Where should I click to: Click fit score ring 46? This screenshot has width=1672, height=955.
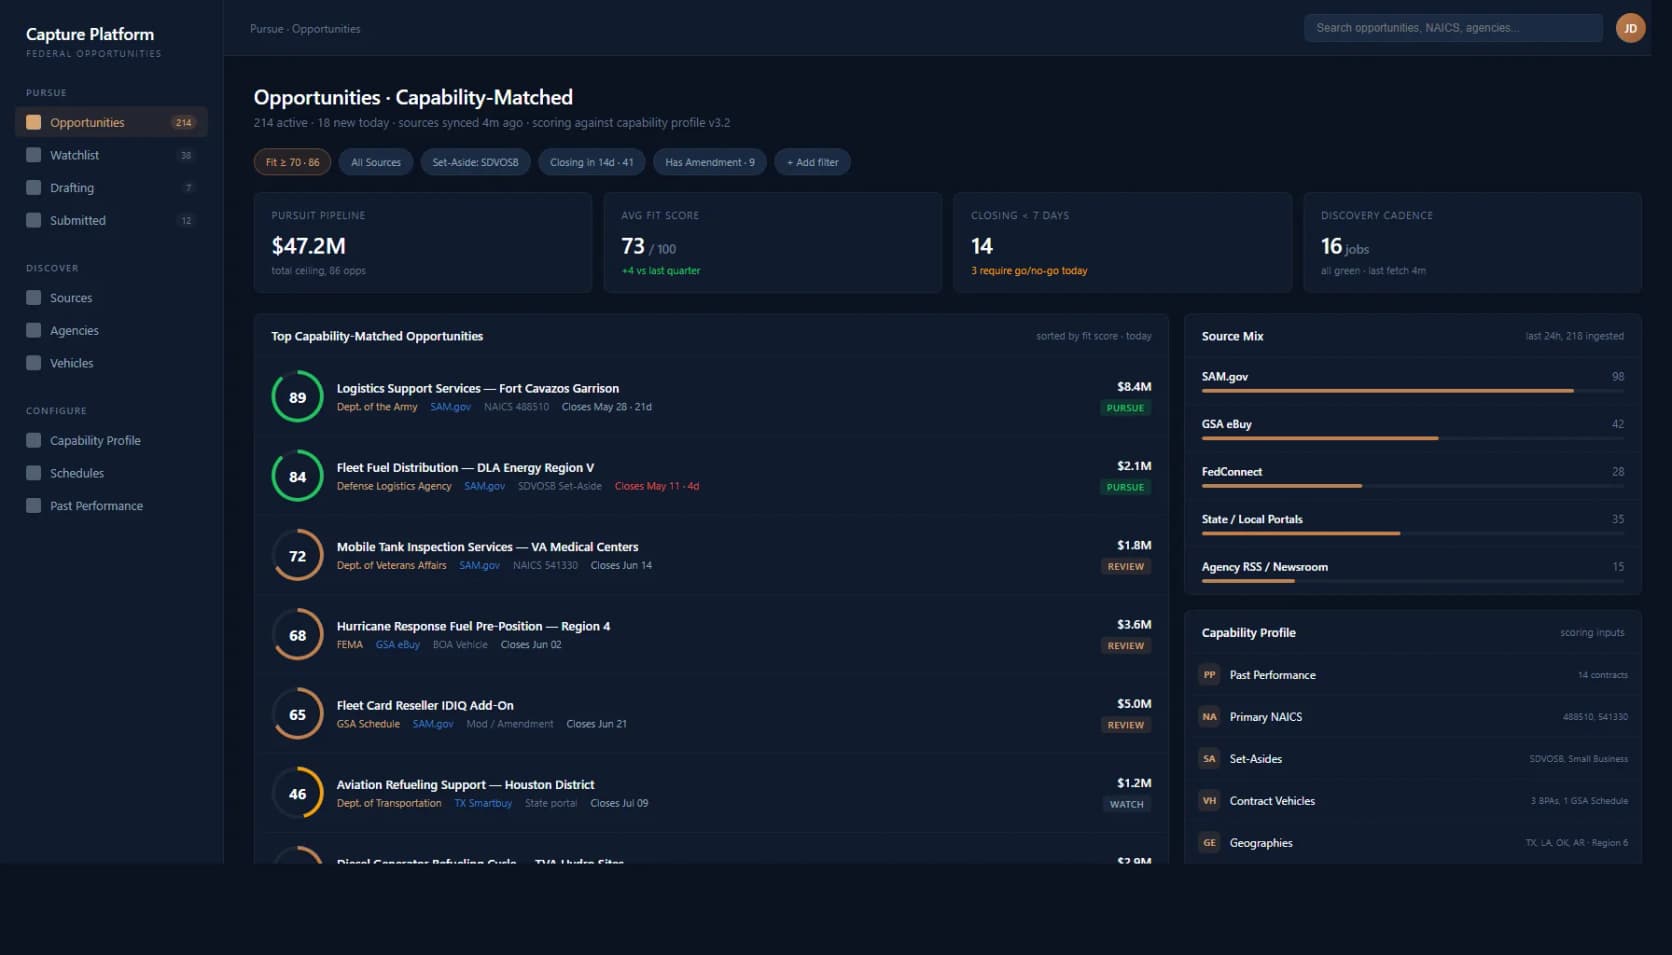297,794
